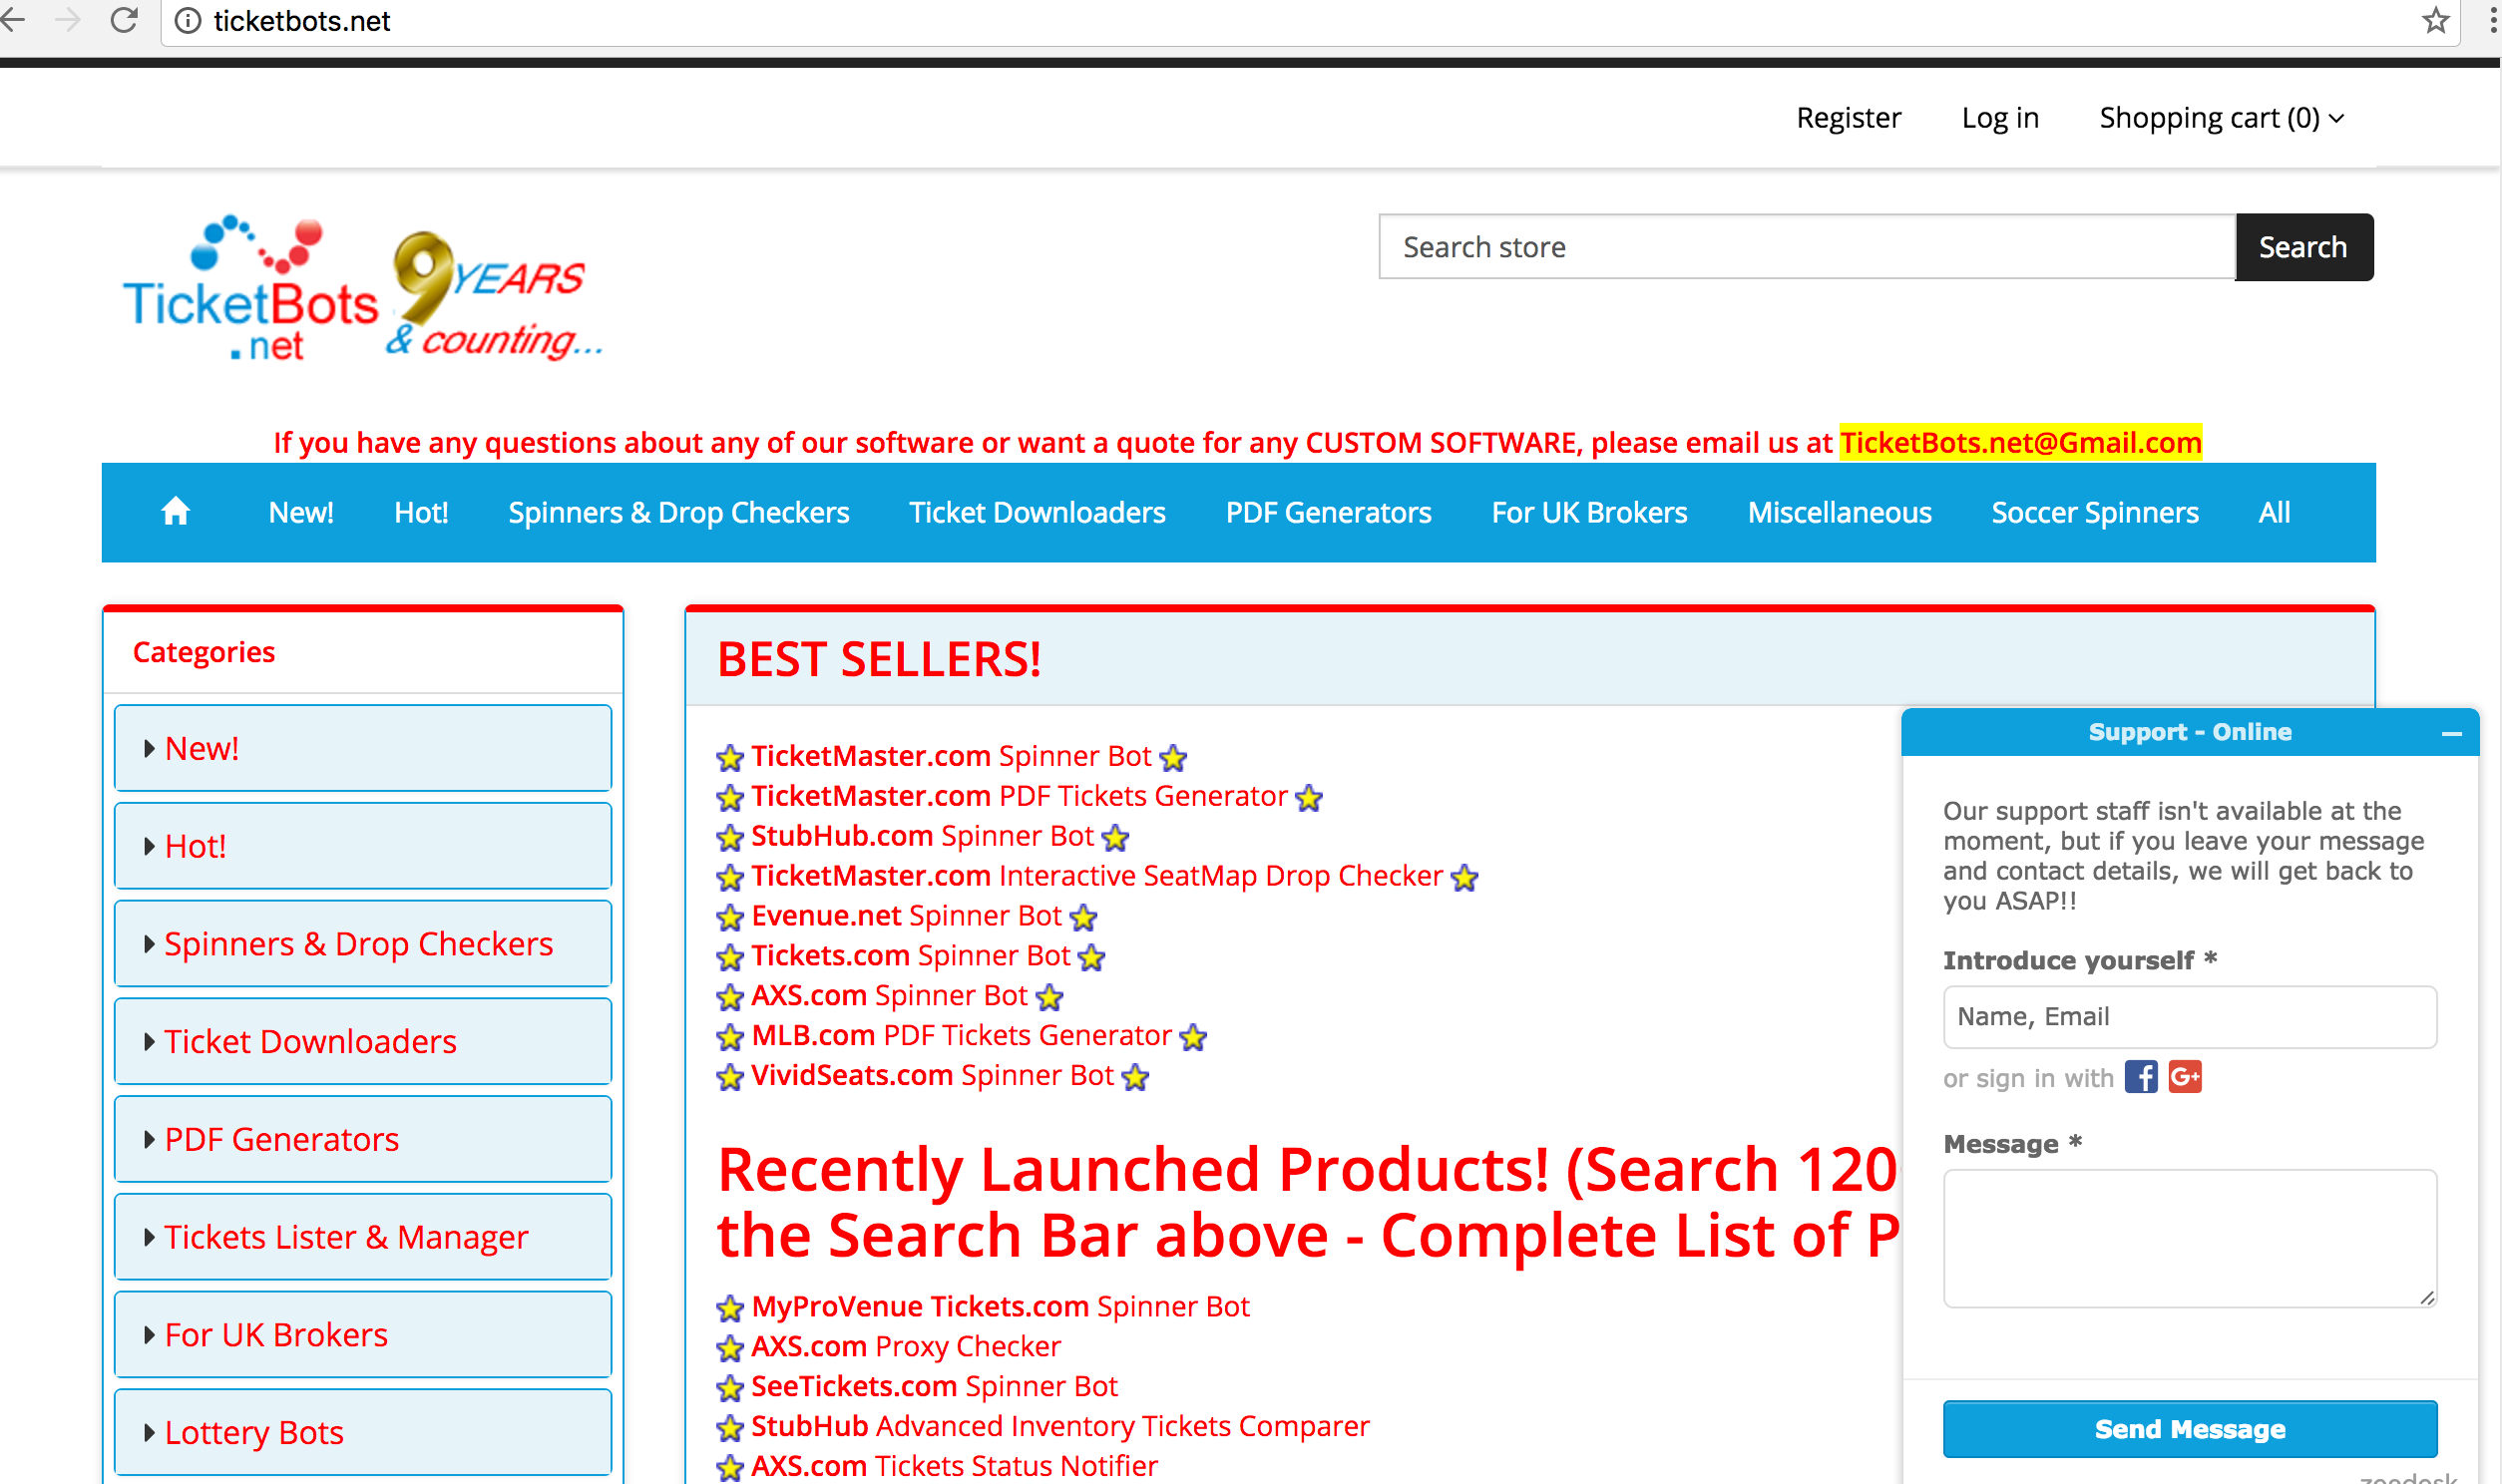Open New! in blue navigation bar
This screenshot has width=2502, height=1484.
click(x=301, y=512)
